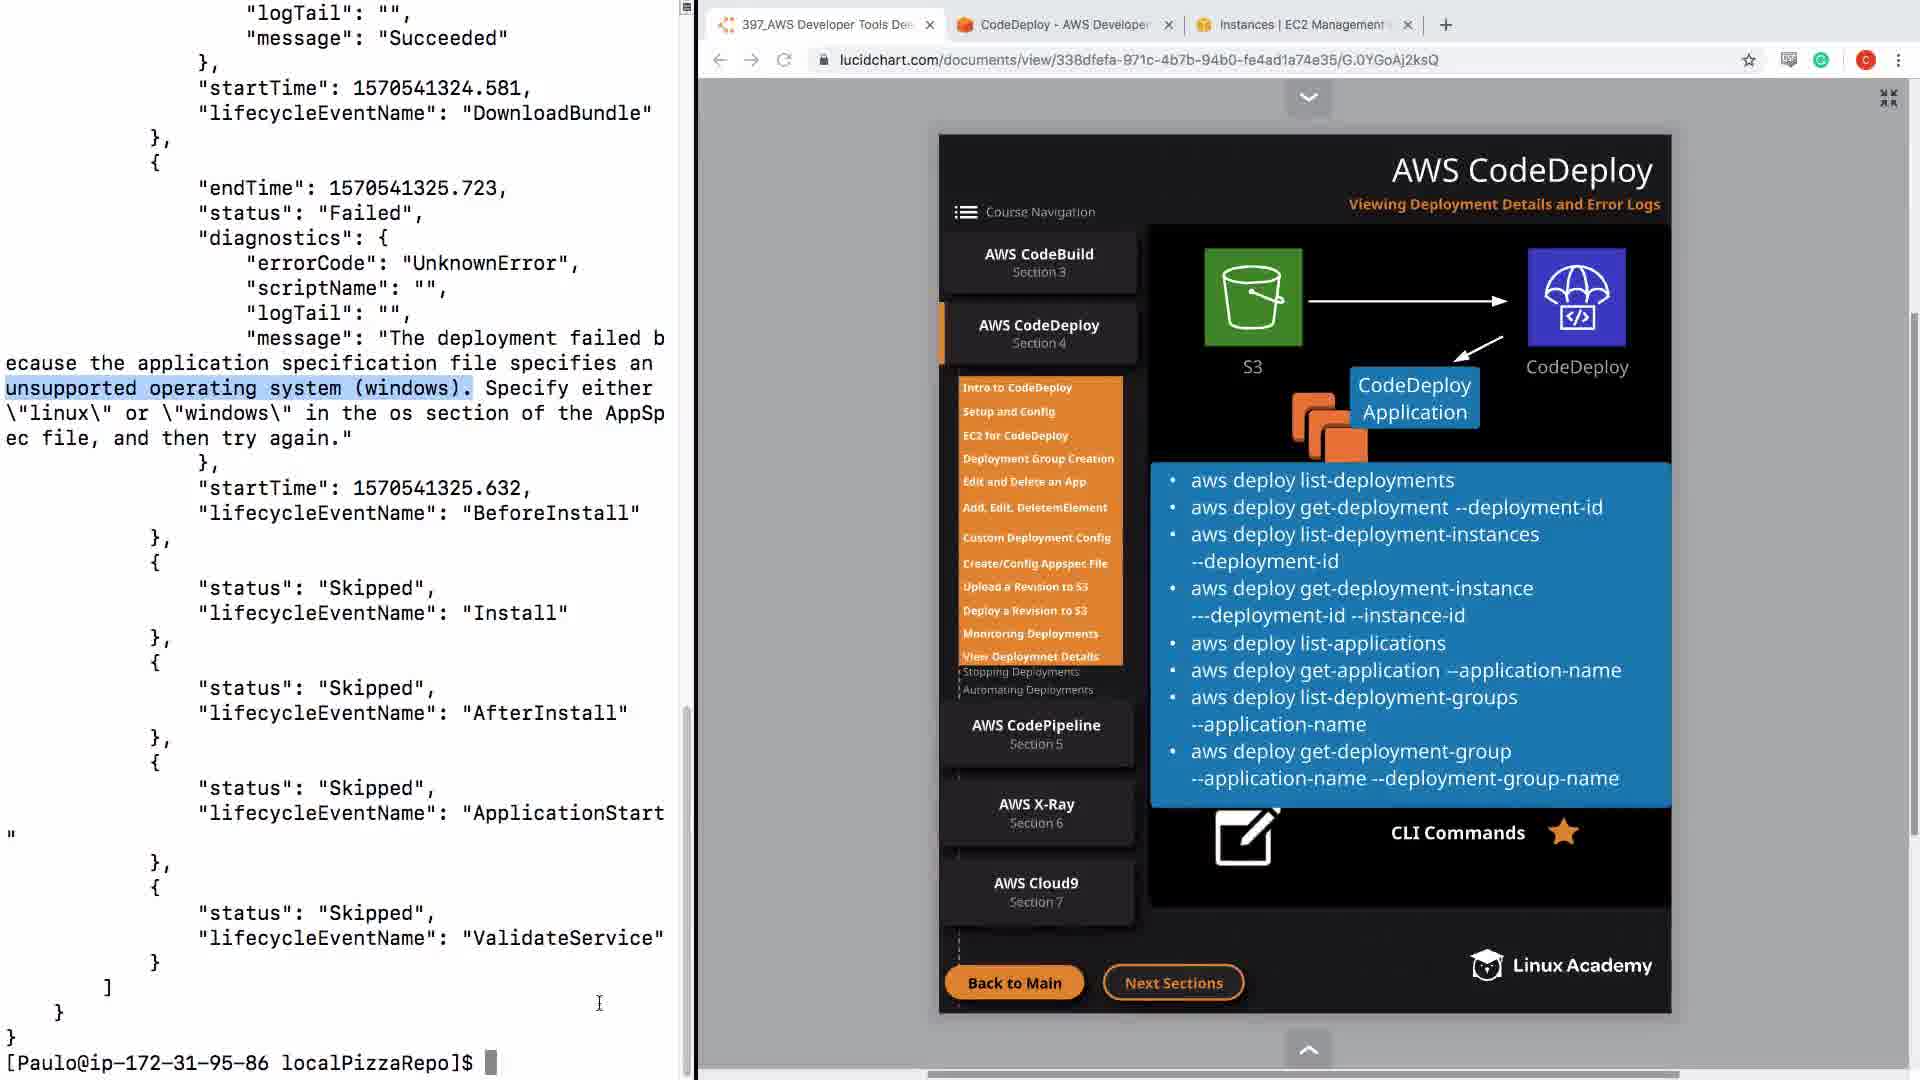Click the terminal vertical scrollbar

click(686, 880)
